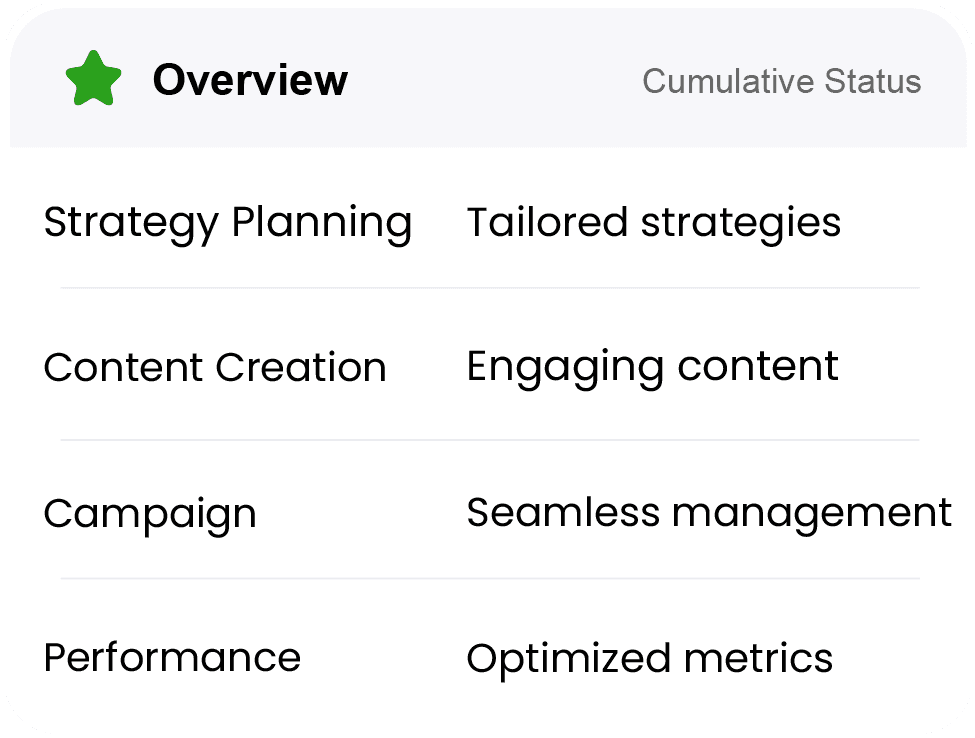Click the Tailored strategies text
Screen dimensions: 975x738
pyautogui.click(x=654, y=223)
